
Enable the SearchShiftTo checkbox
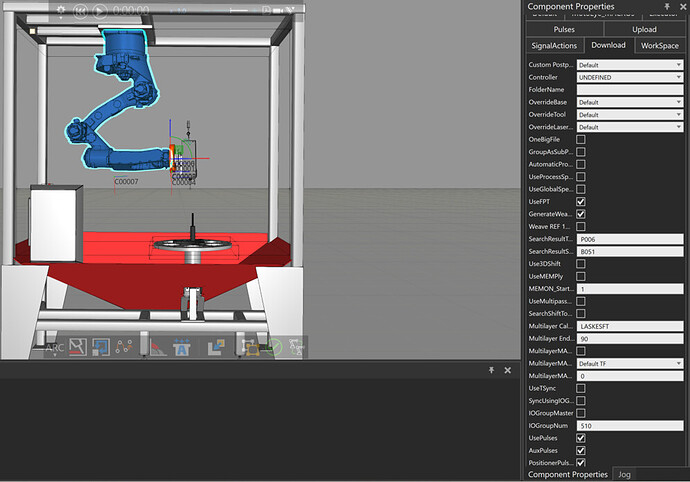581,313
